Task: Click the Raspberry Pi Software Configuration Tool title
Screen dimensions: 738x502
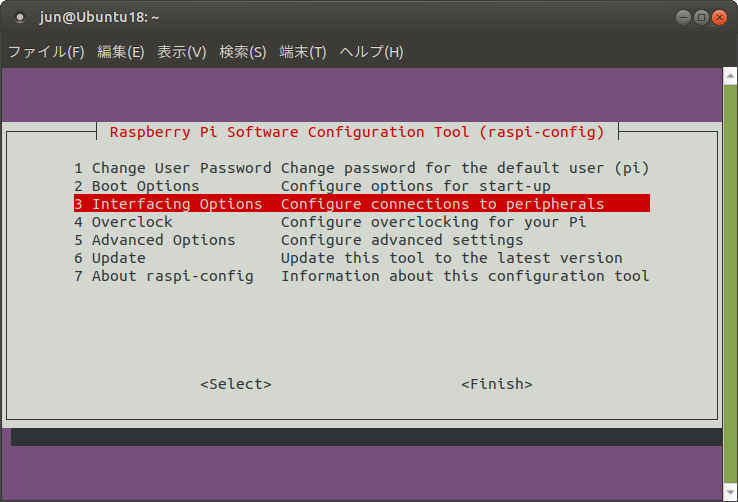Action: pyautogui.click(x=357, y=132)
